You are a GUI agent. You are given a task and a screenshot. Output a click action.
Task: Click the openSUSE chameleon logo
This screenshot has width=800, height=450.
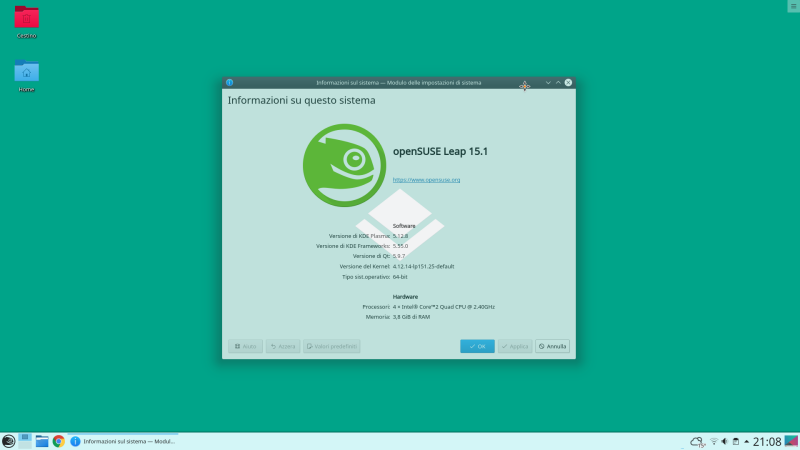pyautogui.click(x=344, y=165)
